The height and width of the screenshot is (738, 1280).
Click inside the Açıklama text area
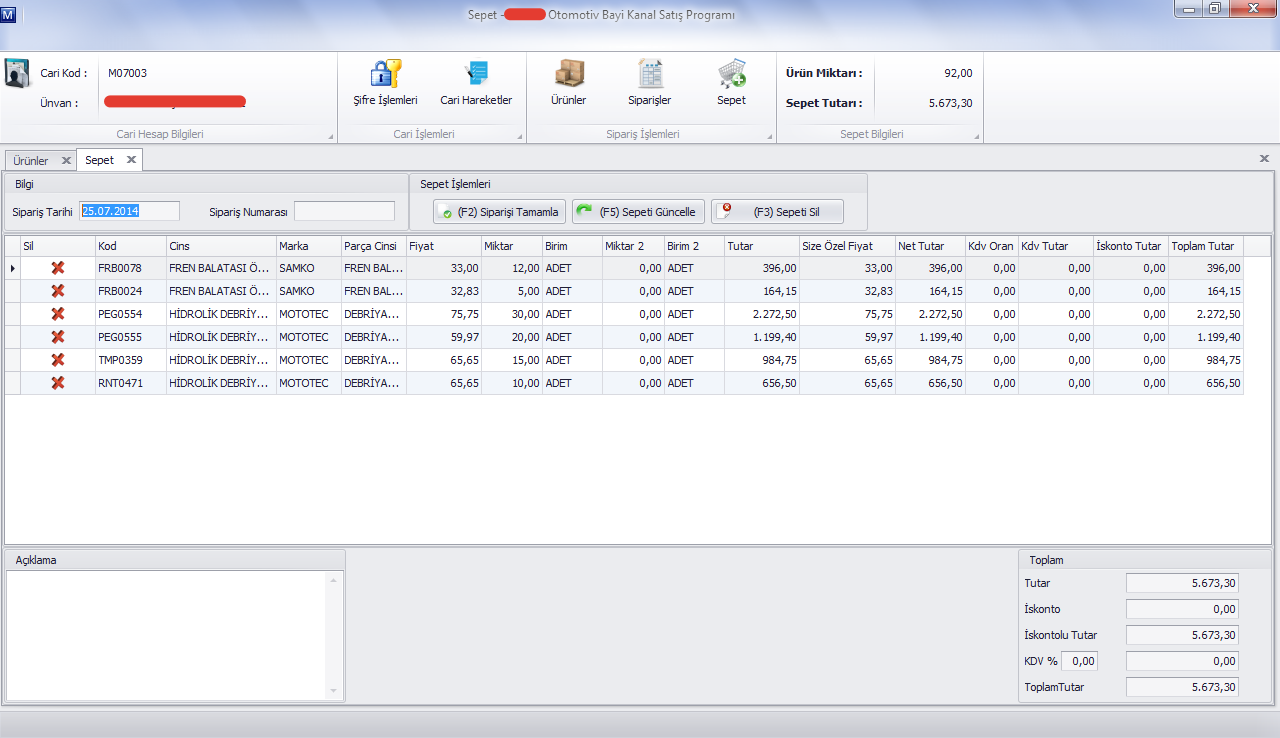point(170,634)
